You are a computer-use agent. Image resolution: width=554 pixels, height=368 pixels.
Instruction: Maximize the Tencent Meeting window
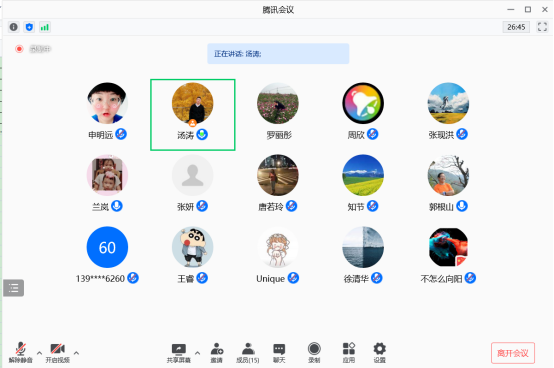[x=528, y=10]
